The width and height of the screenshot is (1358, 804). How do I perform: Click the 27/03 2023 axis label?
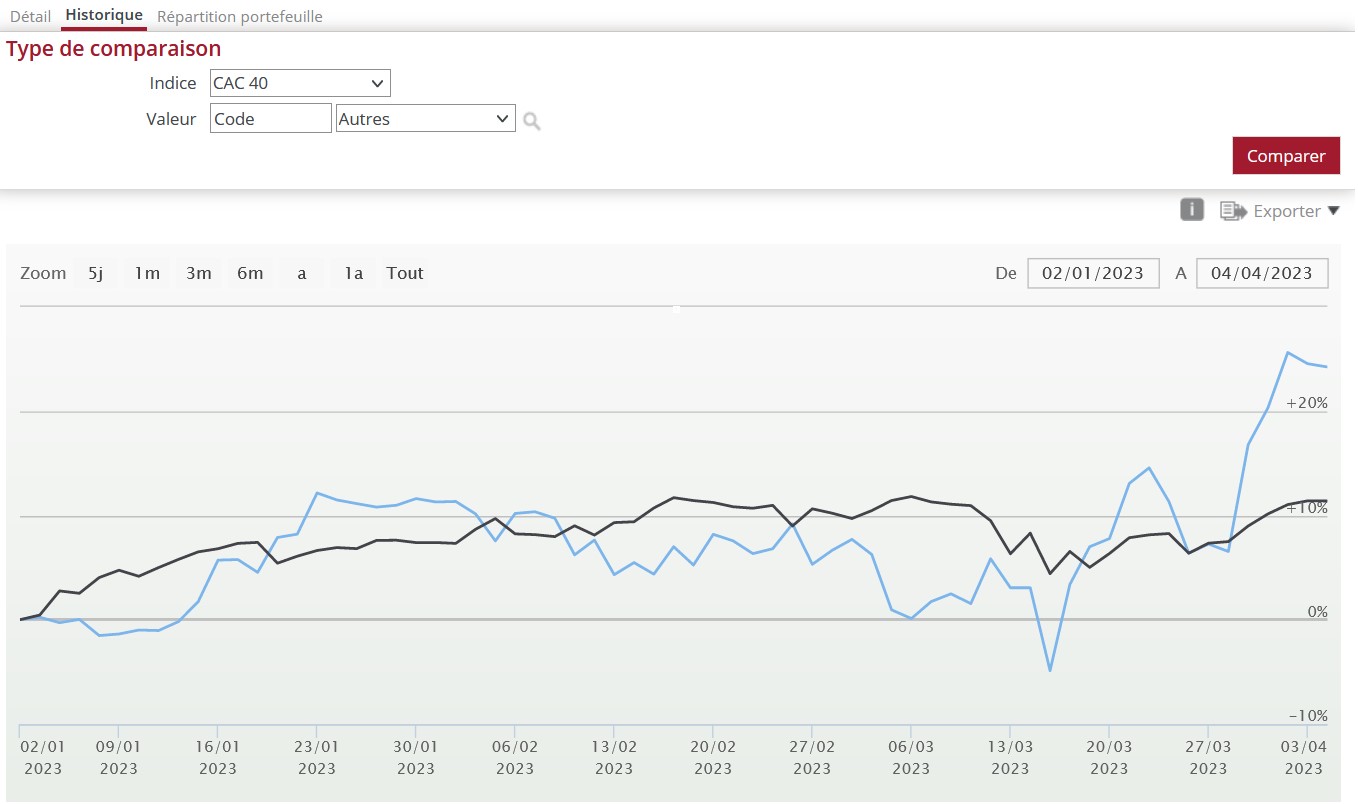coord(1208,757)
